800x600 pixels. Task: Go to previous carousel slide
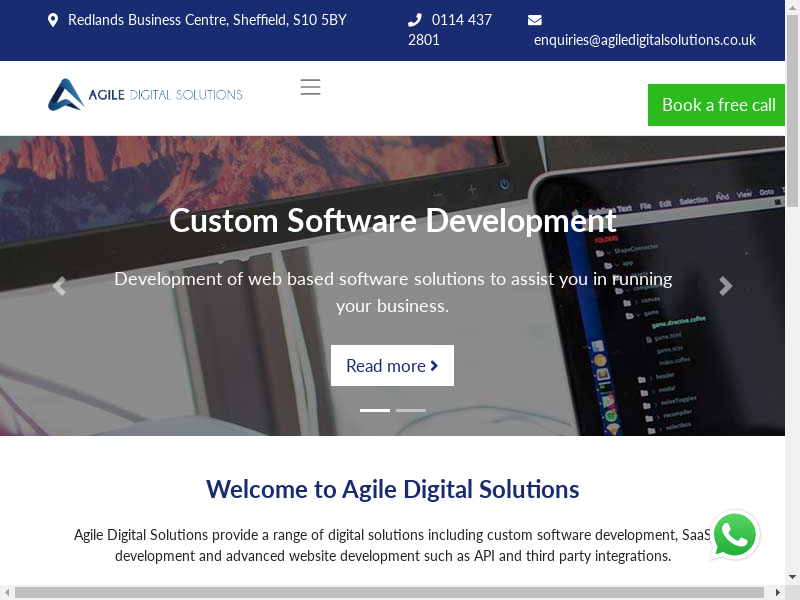pyautogui.click(x=59, y=287)
